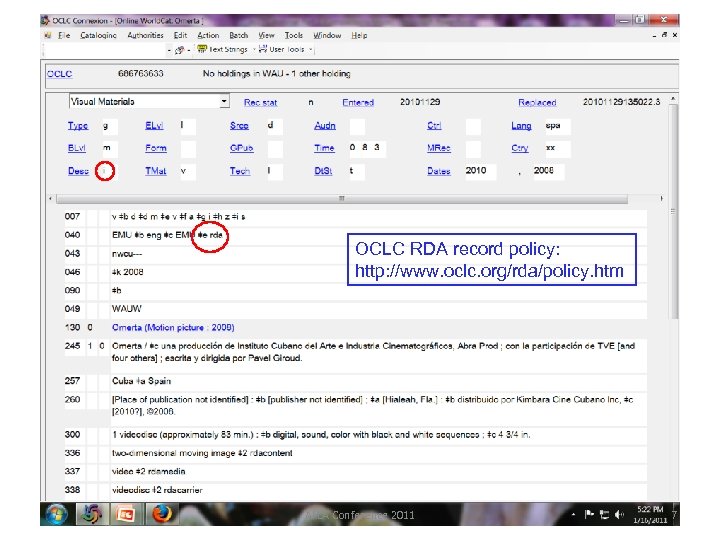Click the volume speaker tray icon
This screenshot has width=720, height=540.
tap(619, 515)
